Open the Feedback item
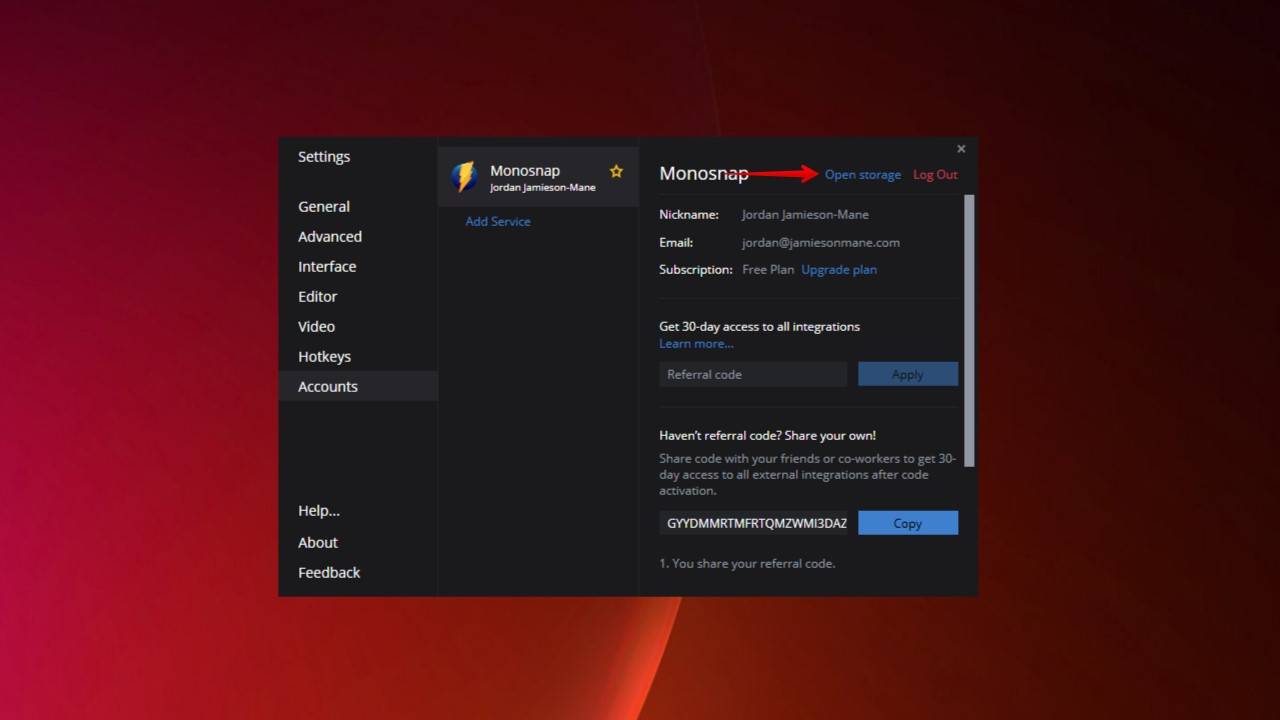 point(329,573)
